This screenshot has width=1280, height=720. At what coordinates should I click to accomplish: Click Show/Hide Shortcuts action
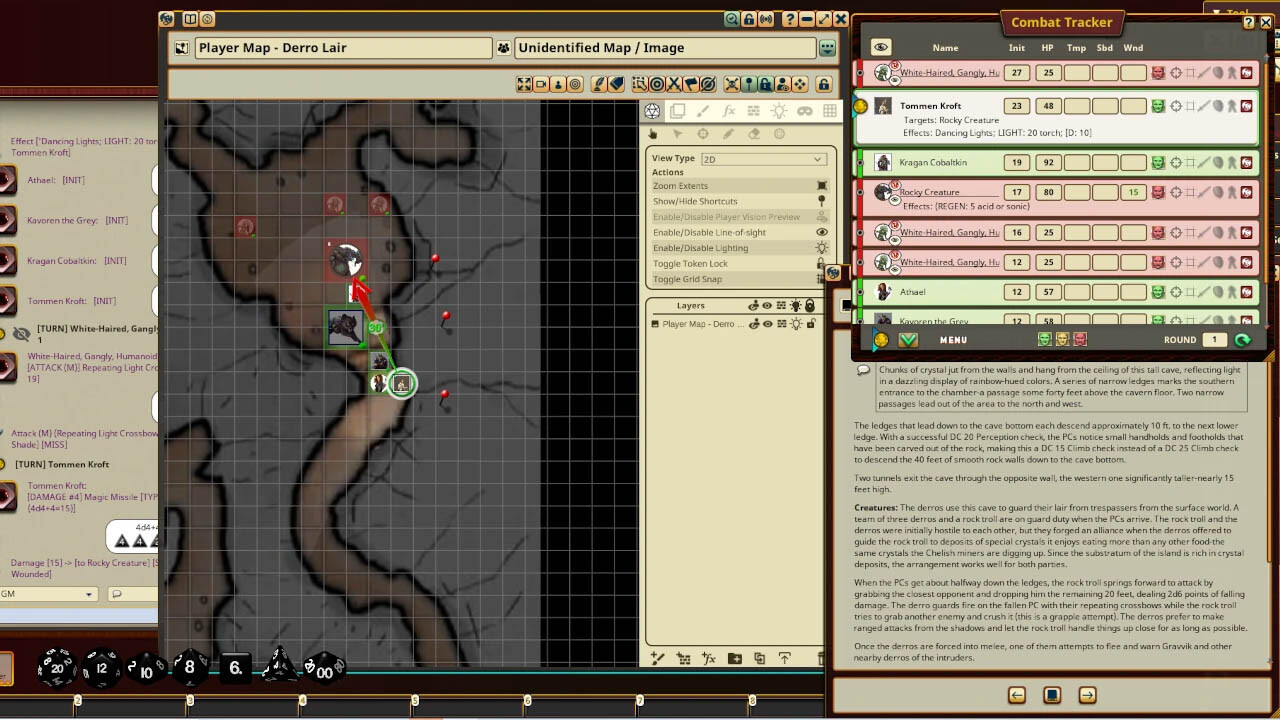tap(697, 201)
